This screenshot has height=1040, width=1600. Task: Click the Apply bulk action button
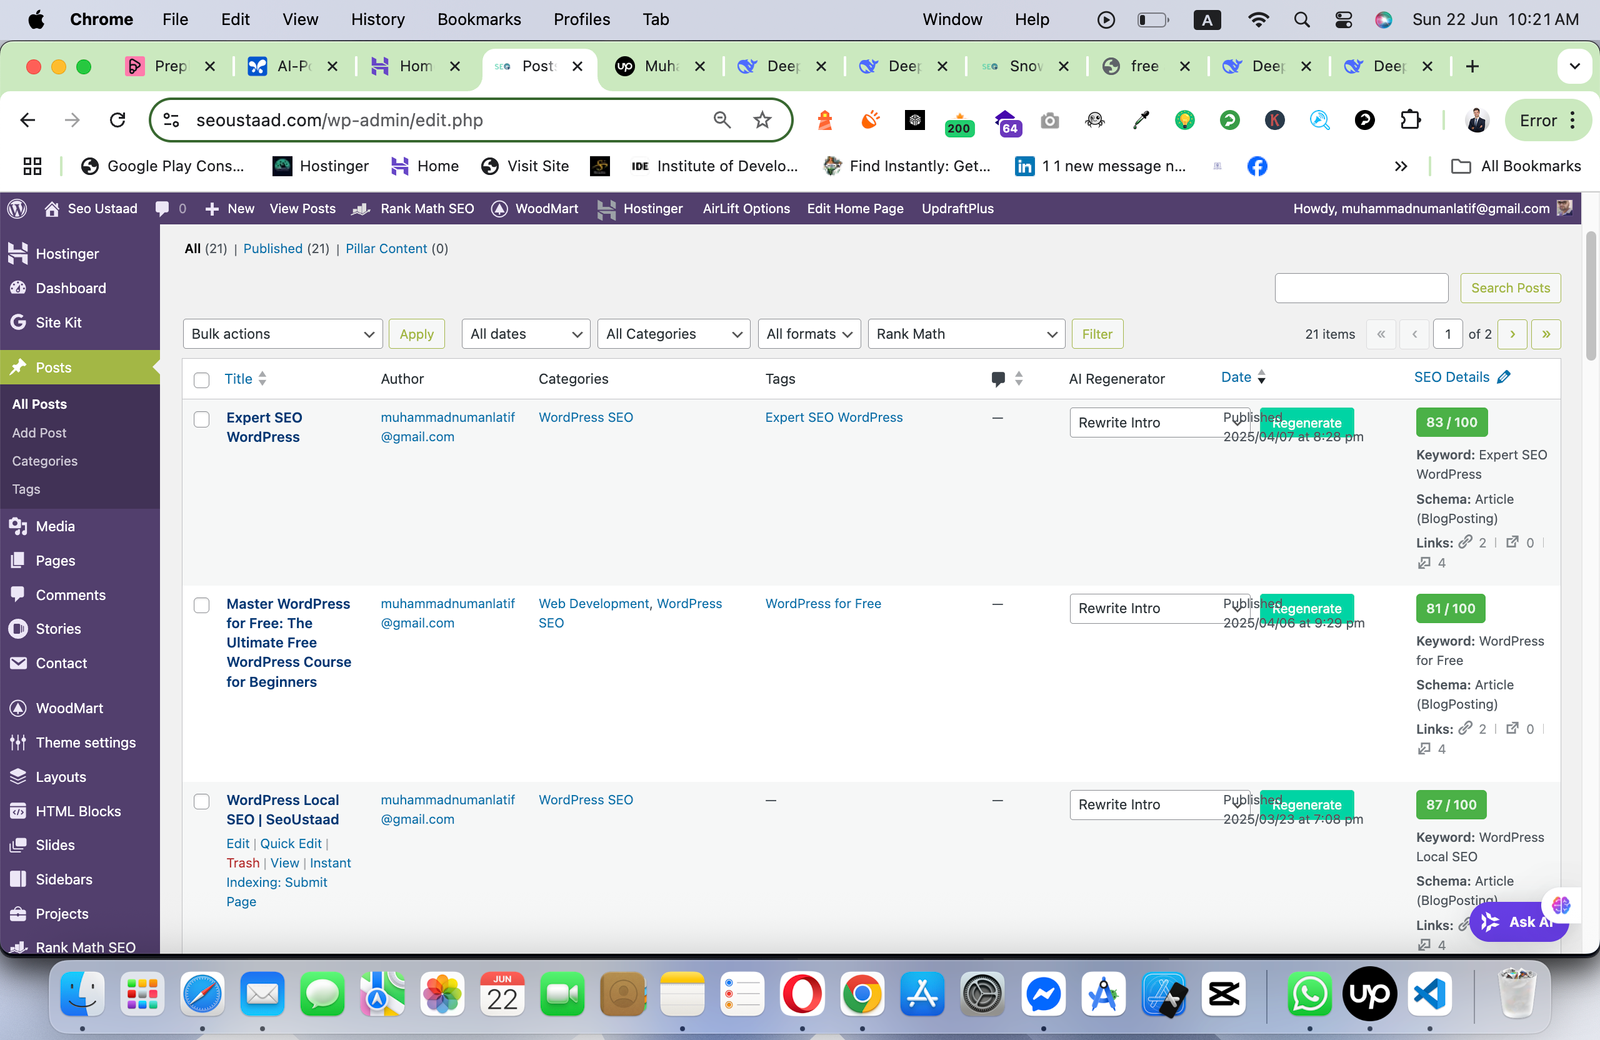tap(416, 334)
